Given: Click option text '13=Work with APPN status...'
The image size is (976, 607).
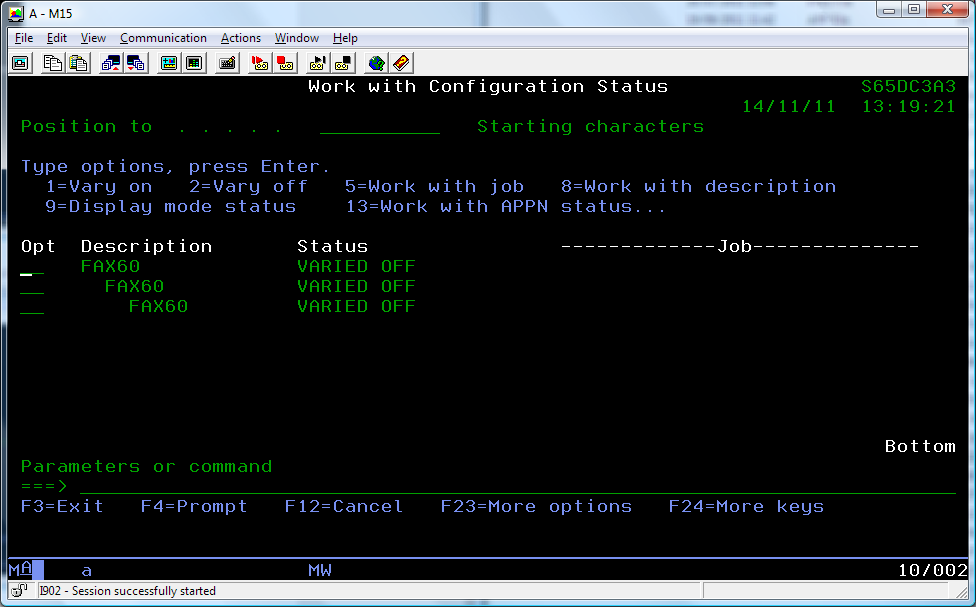Looking at the screenshot, I should coord(506,207).
